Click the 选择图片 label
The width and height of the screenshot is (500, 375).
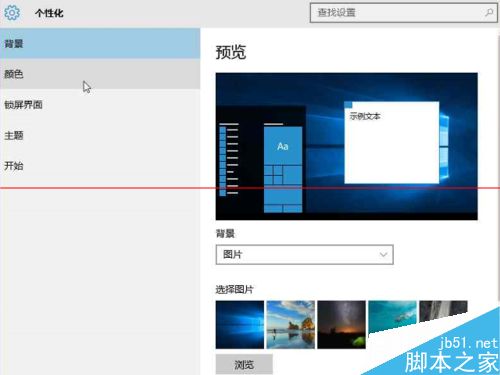tap(234, 289)
